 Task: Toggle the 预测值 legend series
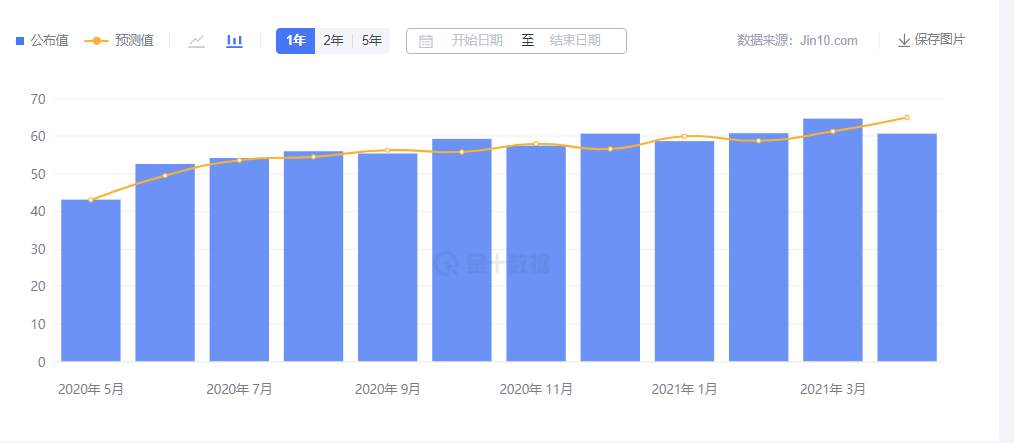click(119, 41)
